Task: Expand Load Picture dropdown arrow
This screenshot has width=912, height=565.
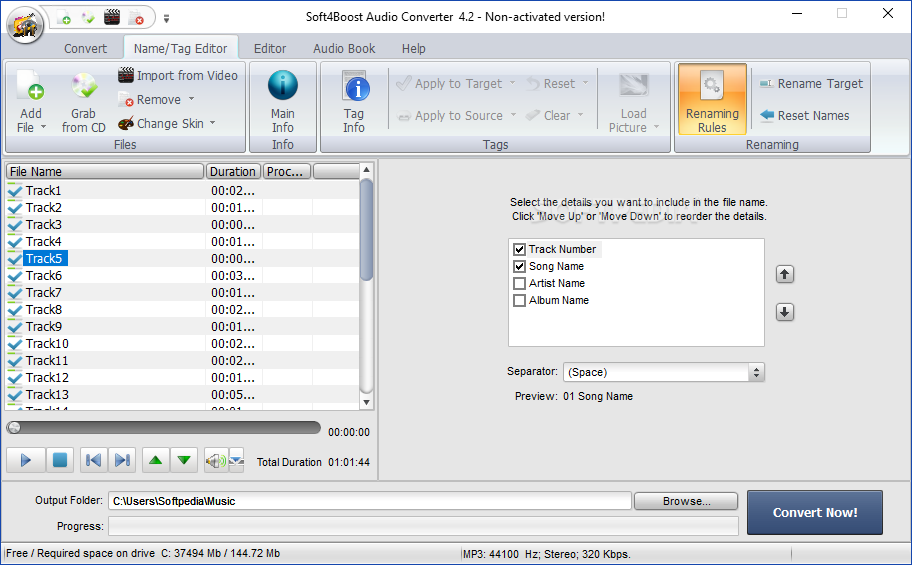Action: (x=657, y=127)
